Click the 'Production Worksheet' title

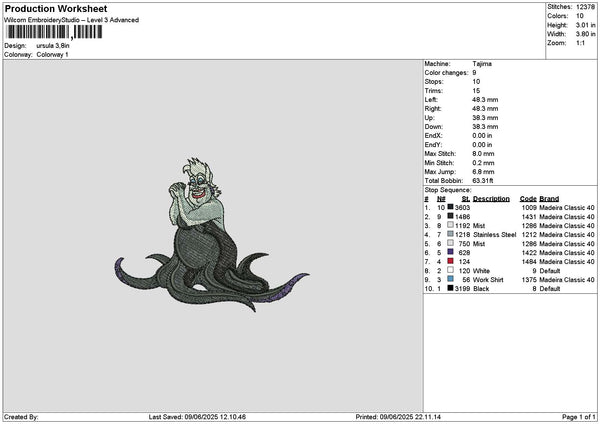[x=56, y=8]
